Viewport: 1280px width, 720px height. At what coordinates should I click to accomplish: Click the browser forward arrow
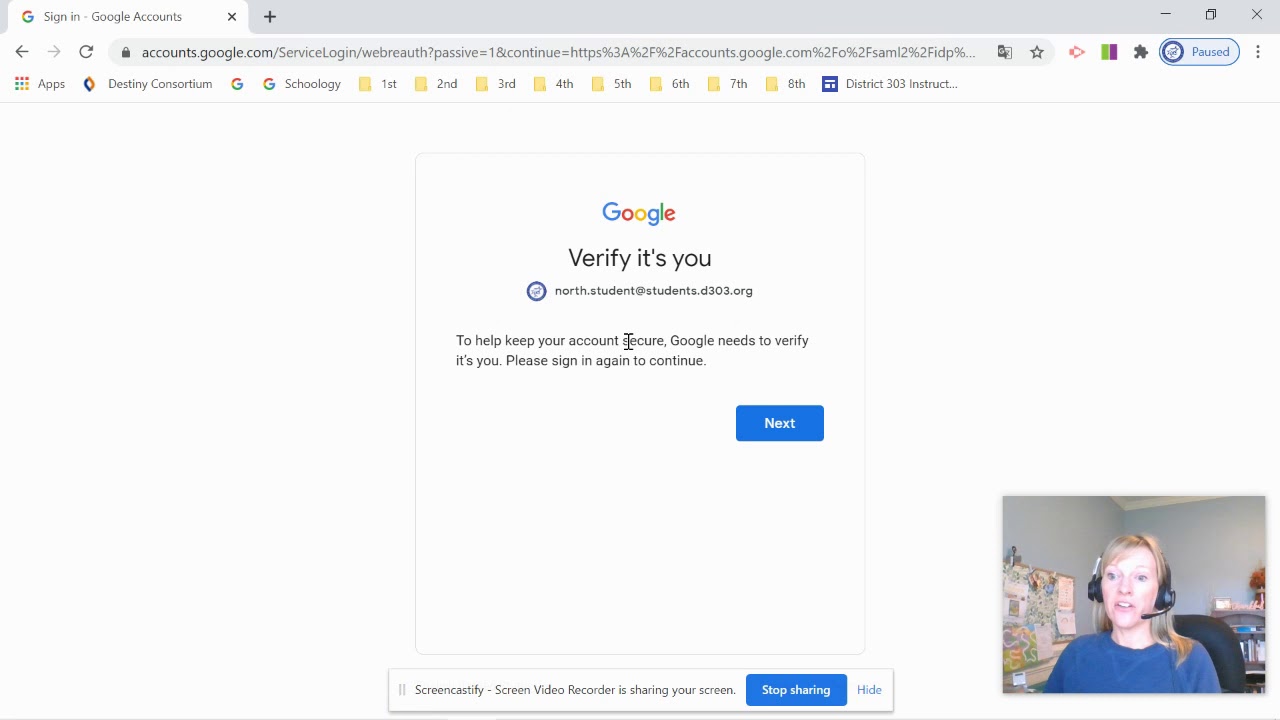[54, 52]
